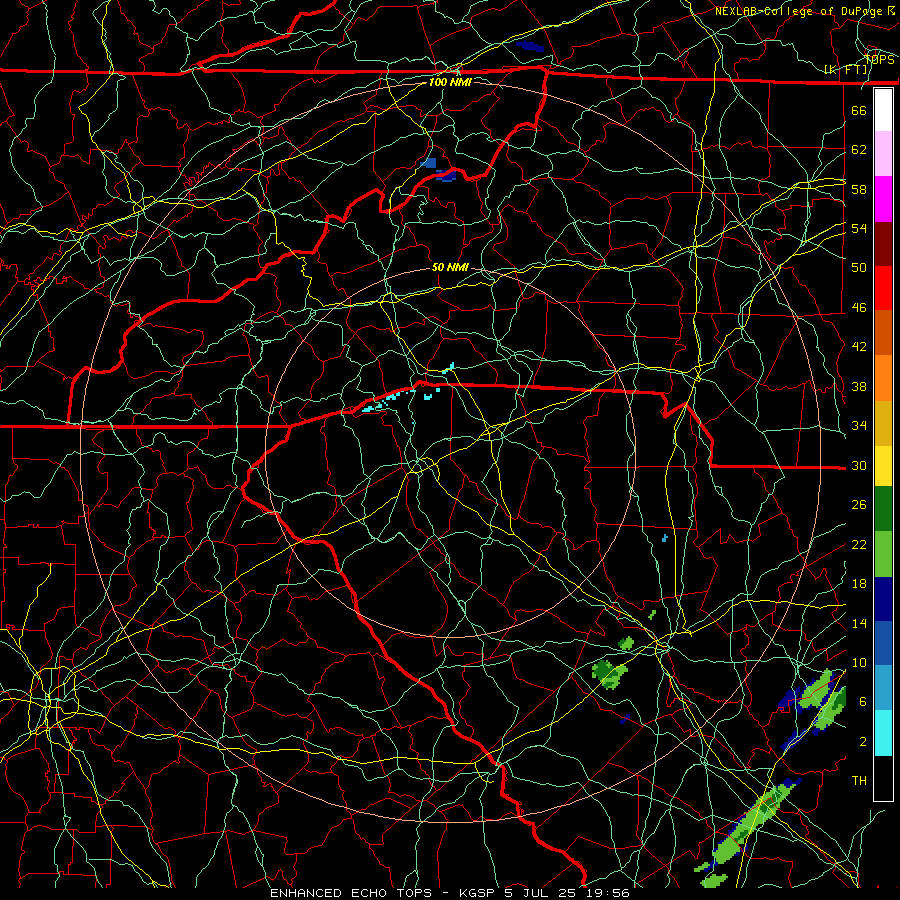Click the white color swatch above 66
Viewport: 900px width, 900px height.
tap(883, 110)
